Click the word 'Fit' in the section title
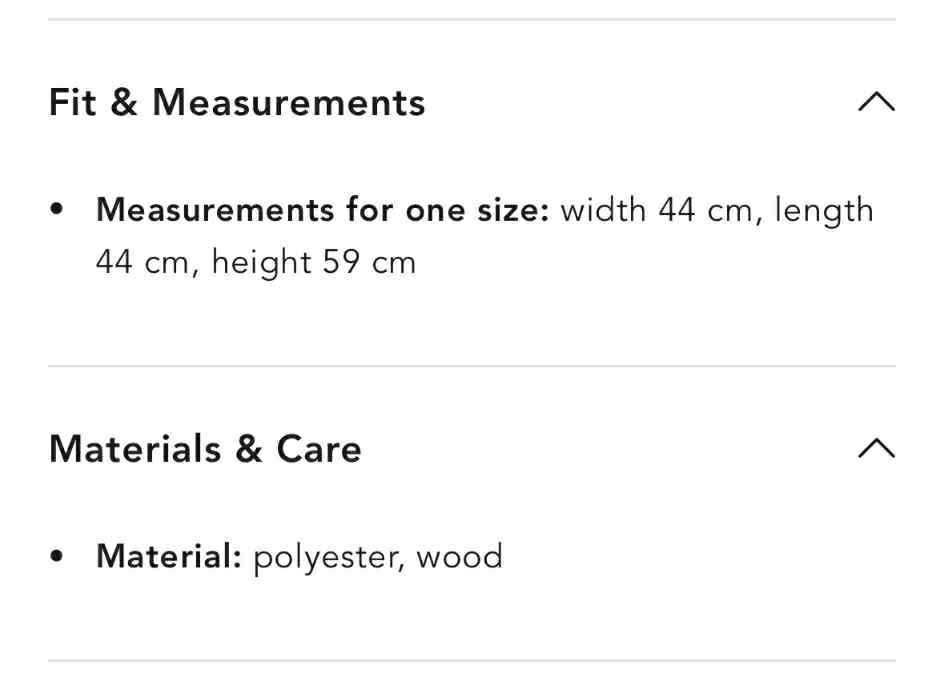The image size is (944, 693). (x=73, y=102)
